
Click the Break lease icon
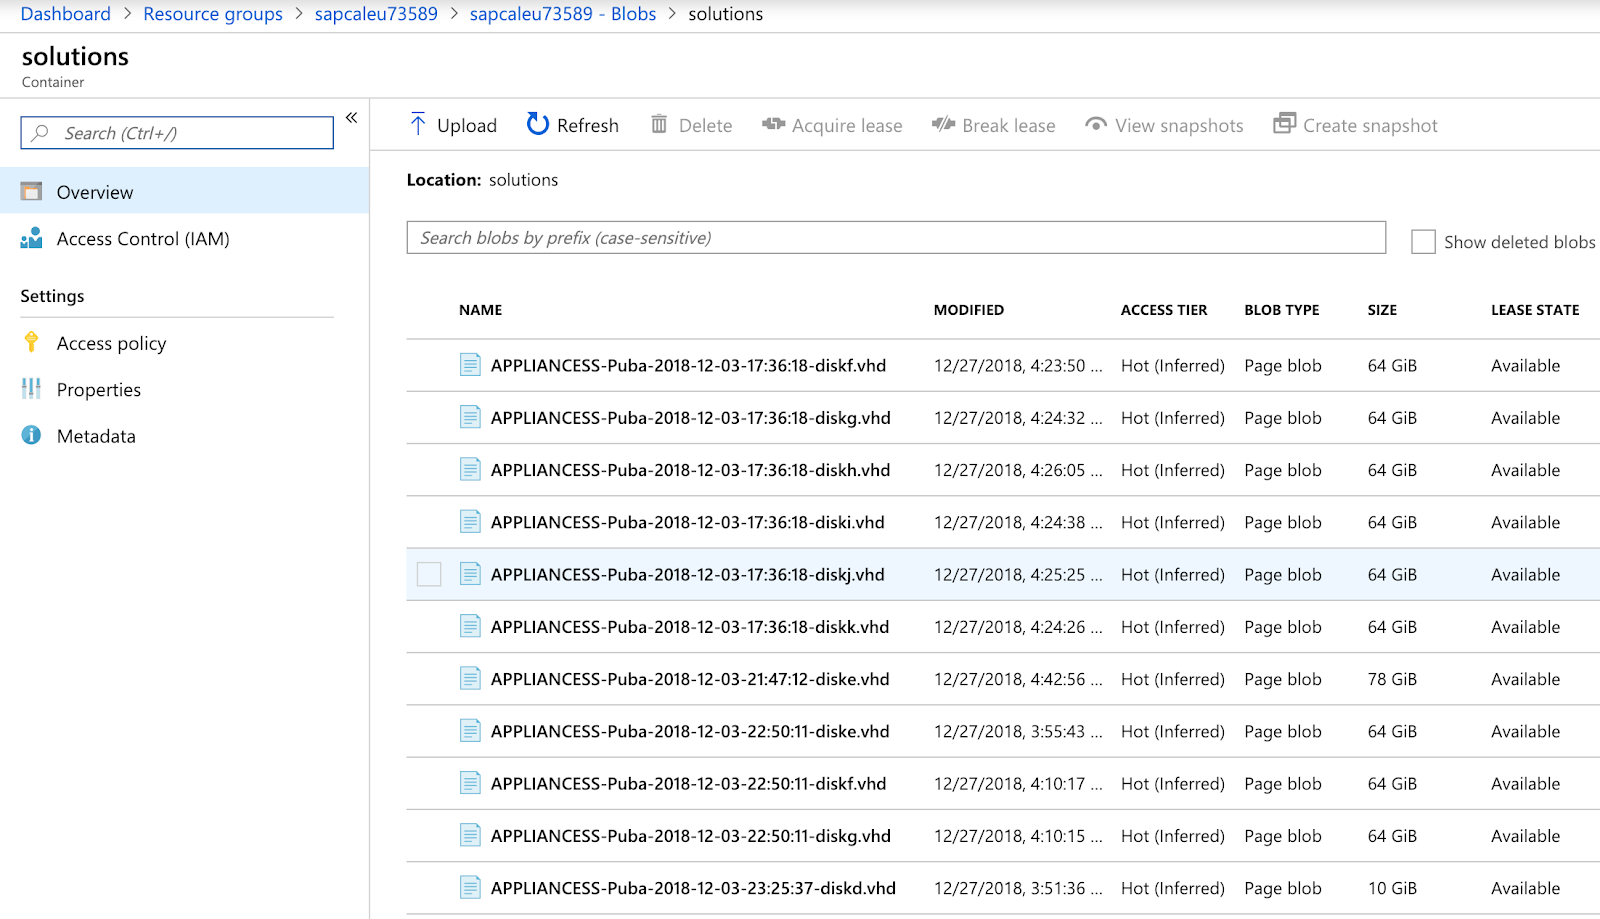point(943,124)
